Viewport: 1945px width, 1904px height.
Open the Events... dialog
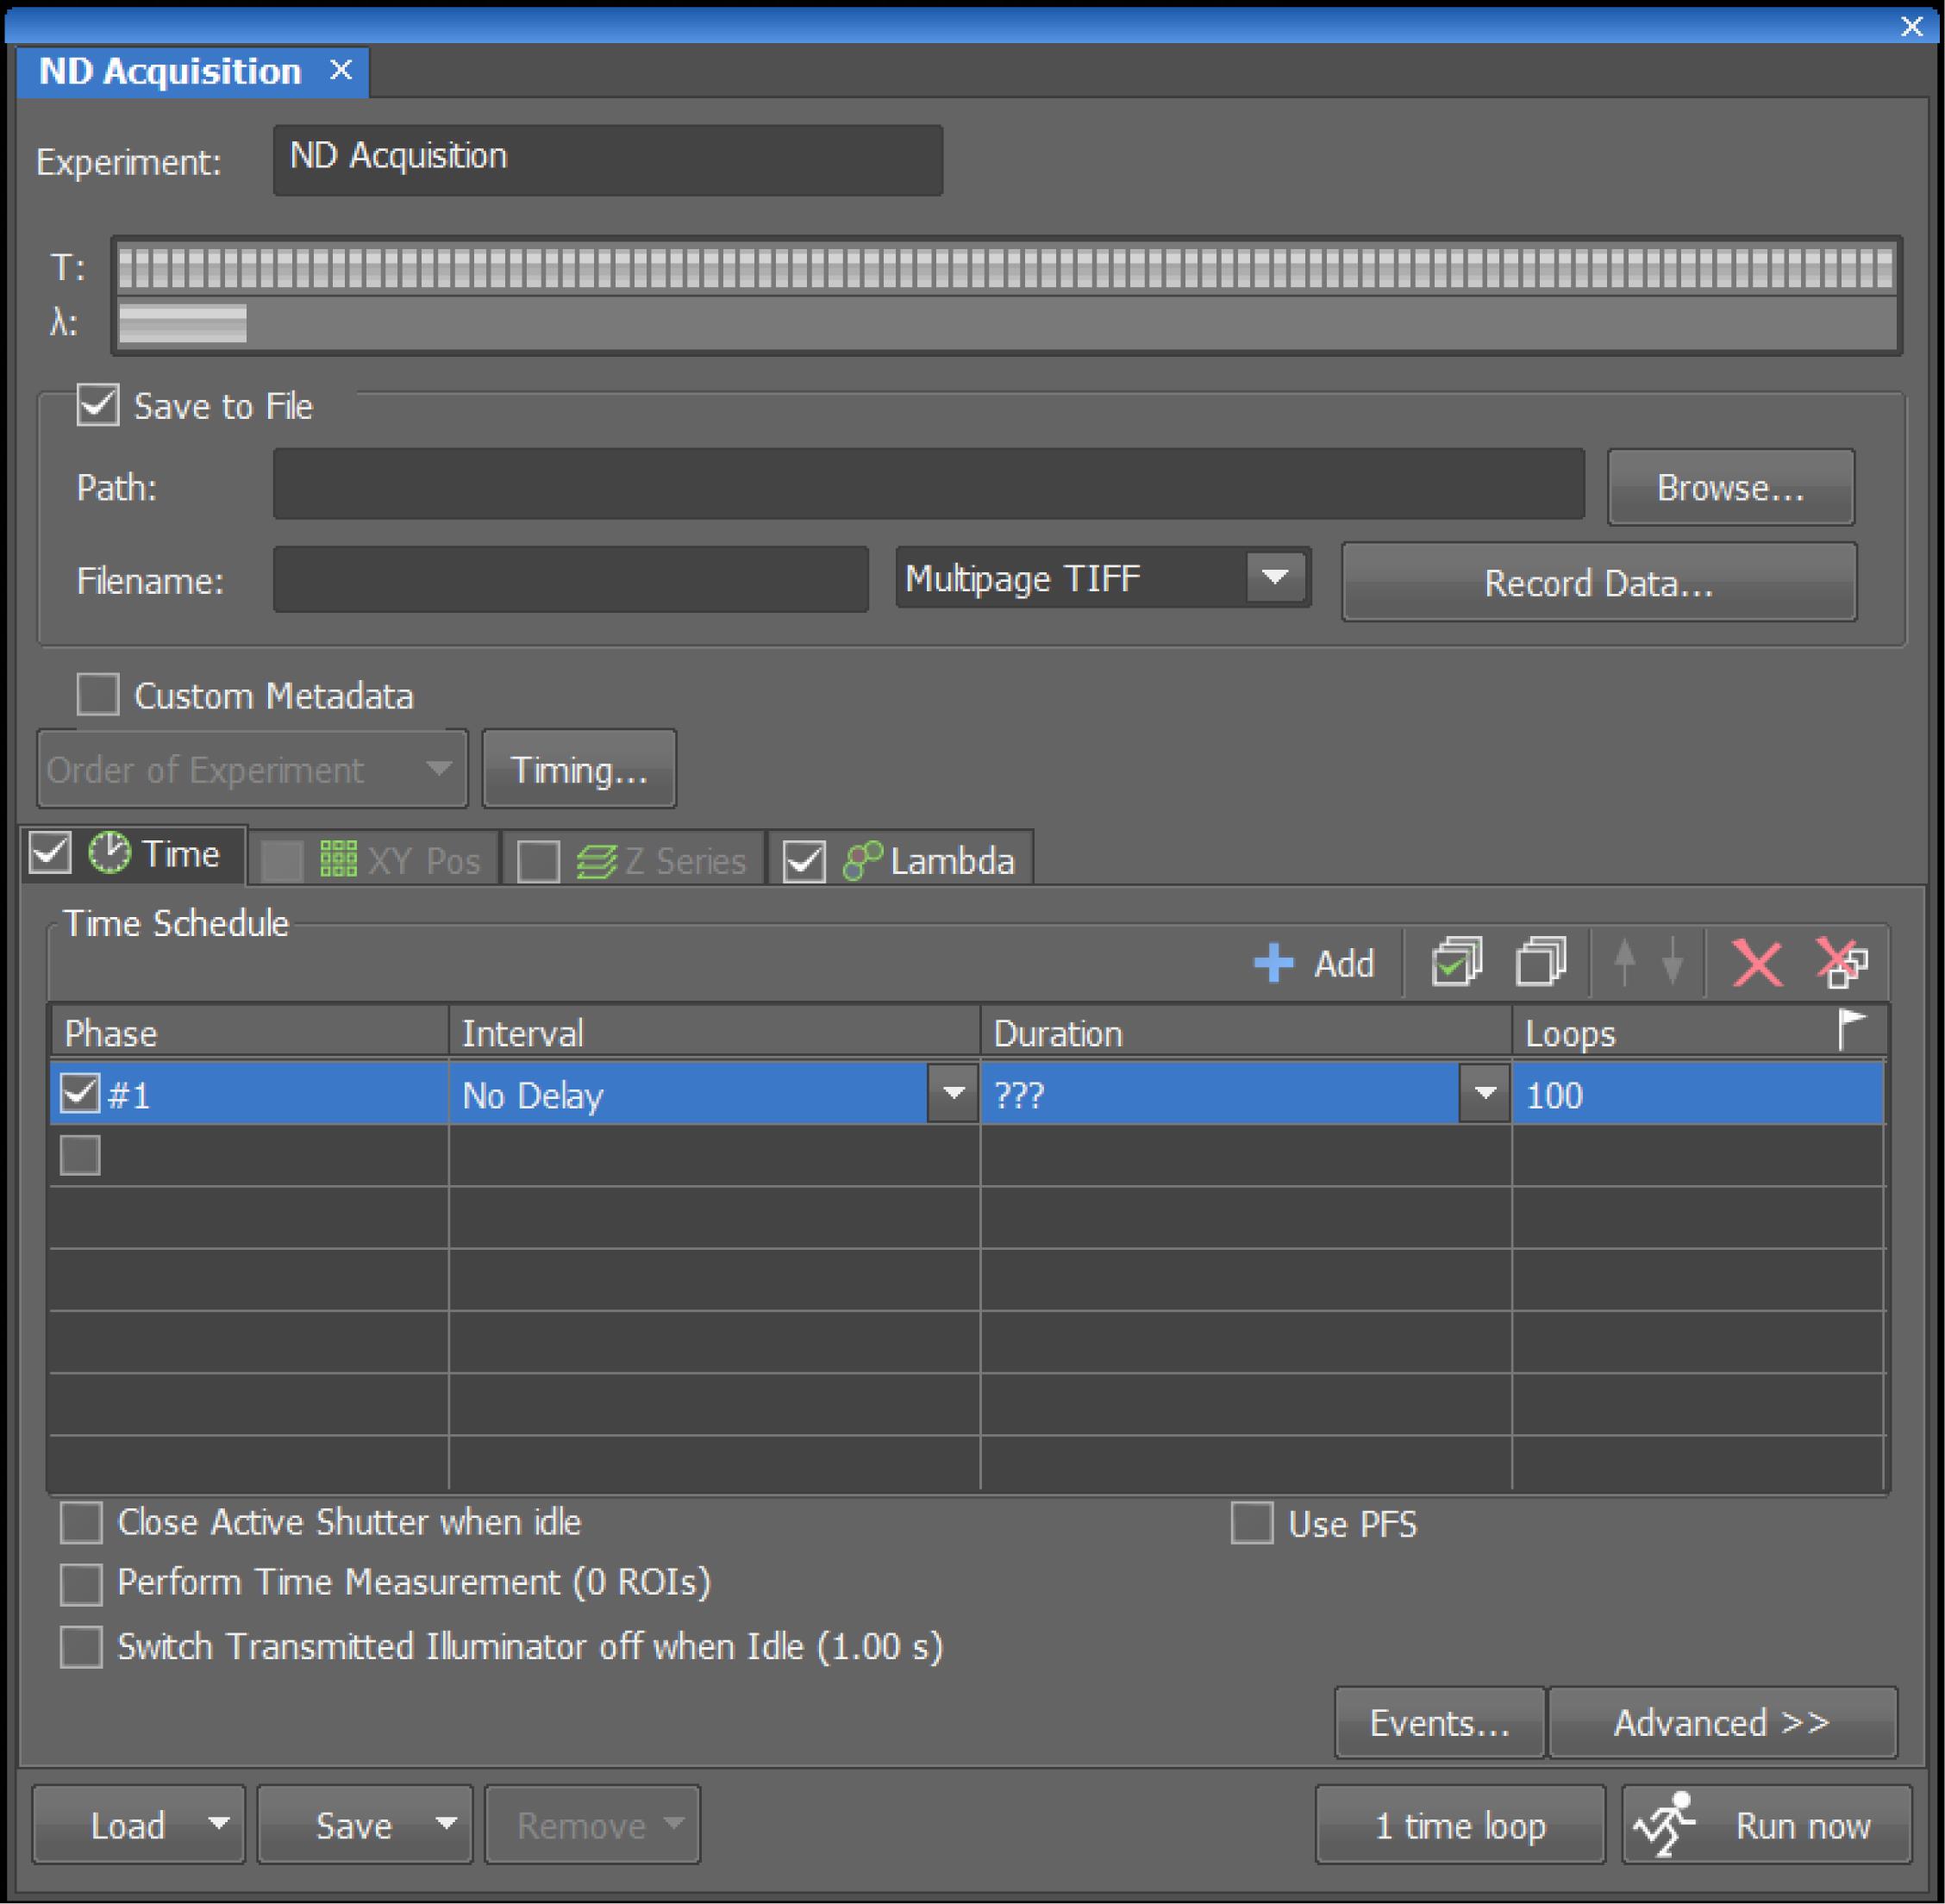coord(1439,1722)
